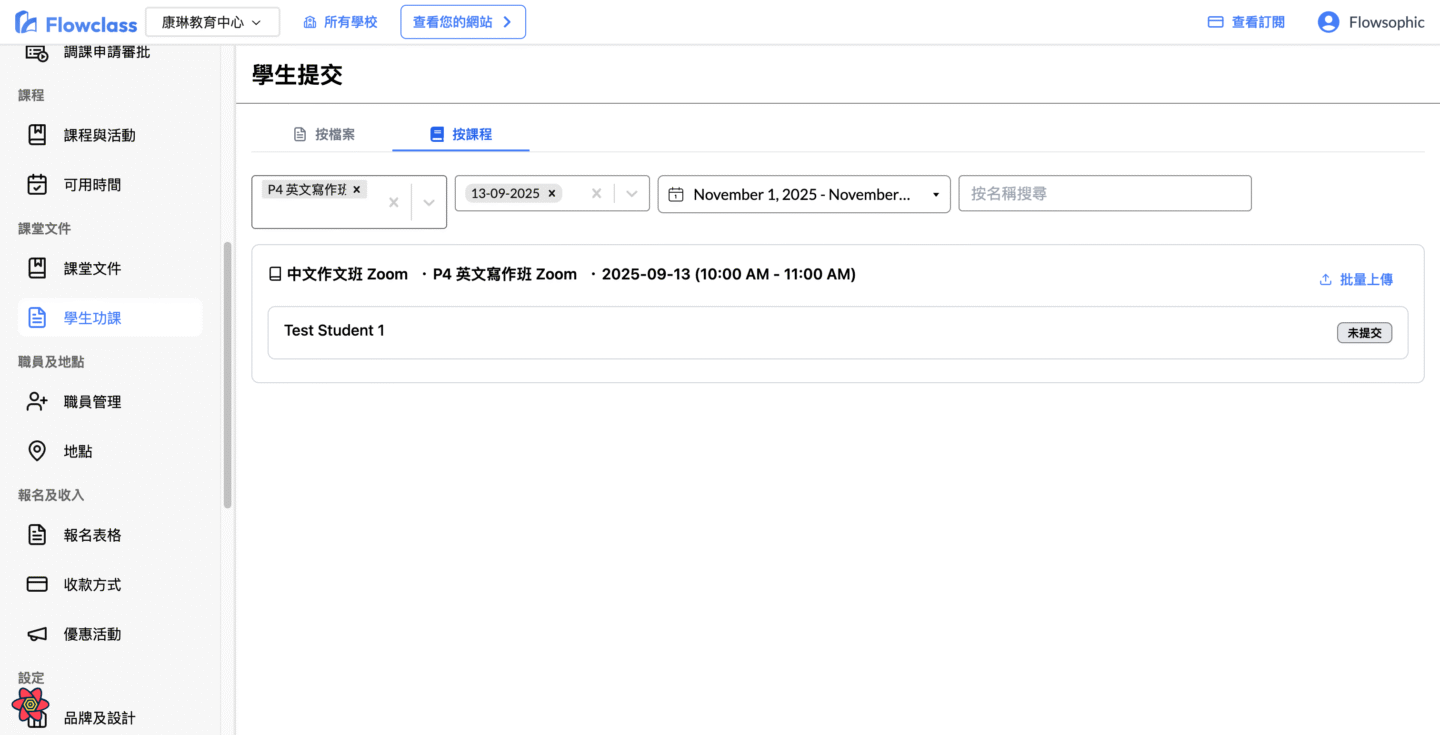The image size is (1440, 735).
Task: Select the 按課程 tab
Action: (x=461, y=134)
